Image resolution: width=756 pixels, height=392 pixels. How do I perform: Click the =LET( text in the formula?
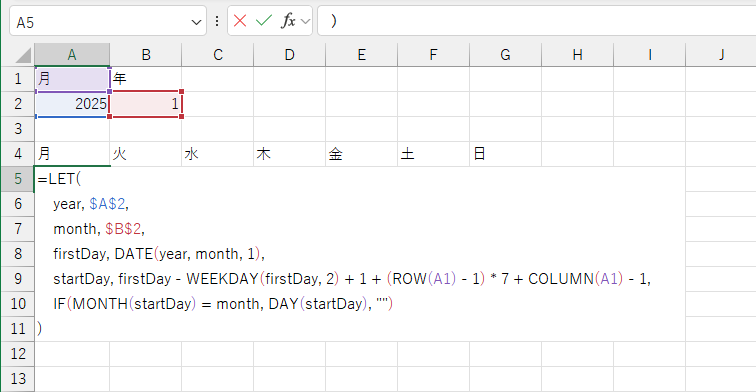59,179
